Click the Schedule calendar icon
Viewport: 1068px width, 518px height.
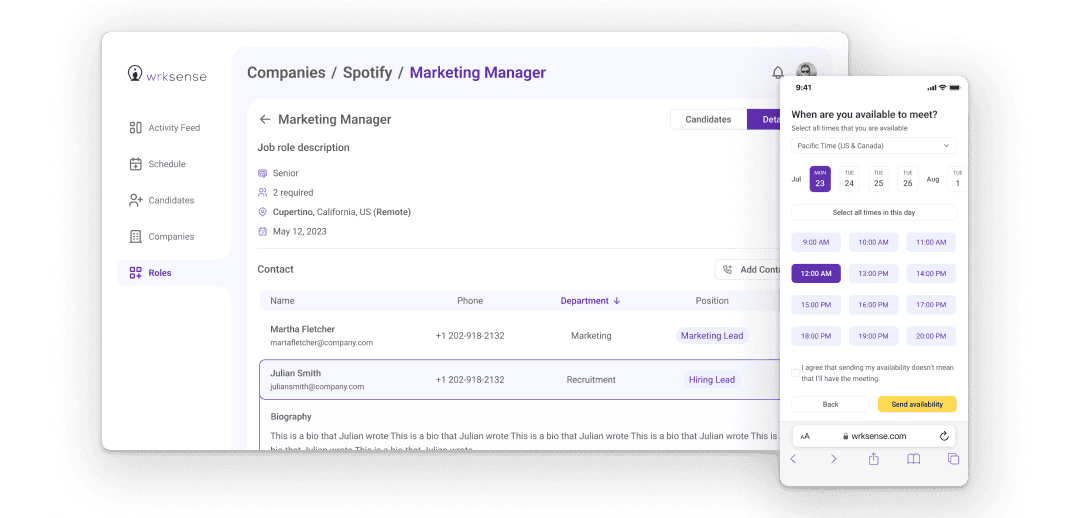coord(135,164)
